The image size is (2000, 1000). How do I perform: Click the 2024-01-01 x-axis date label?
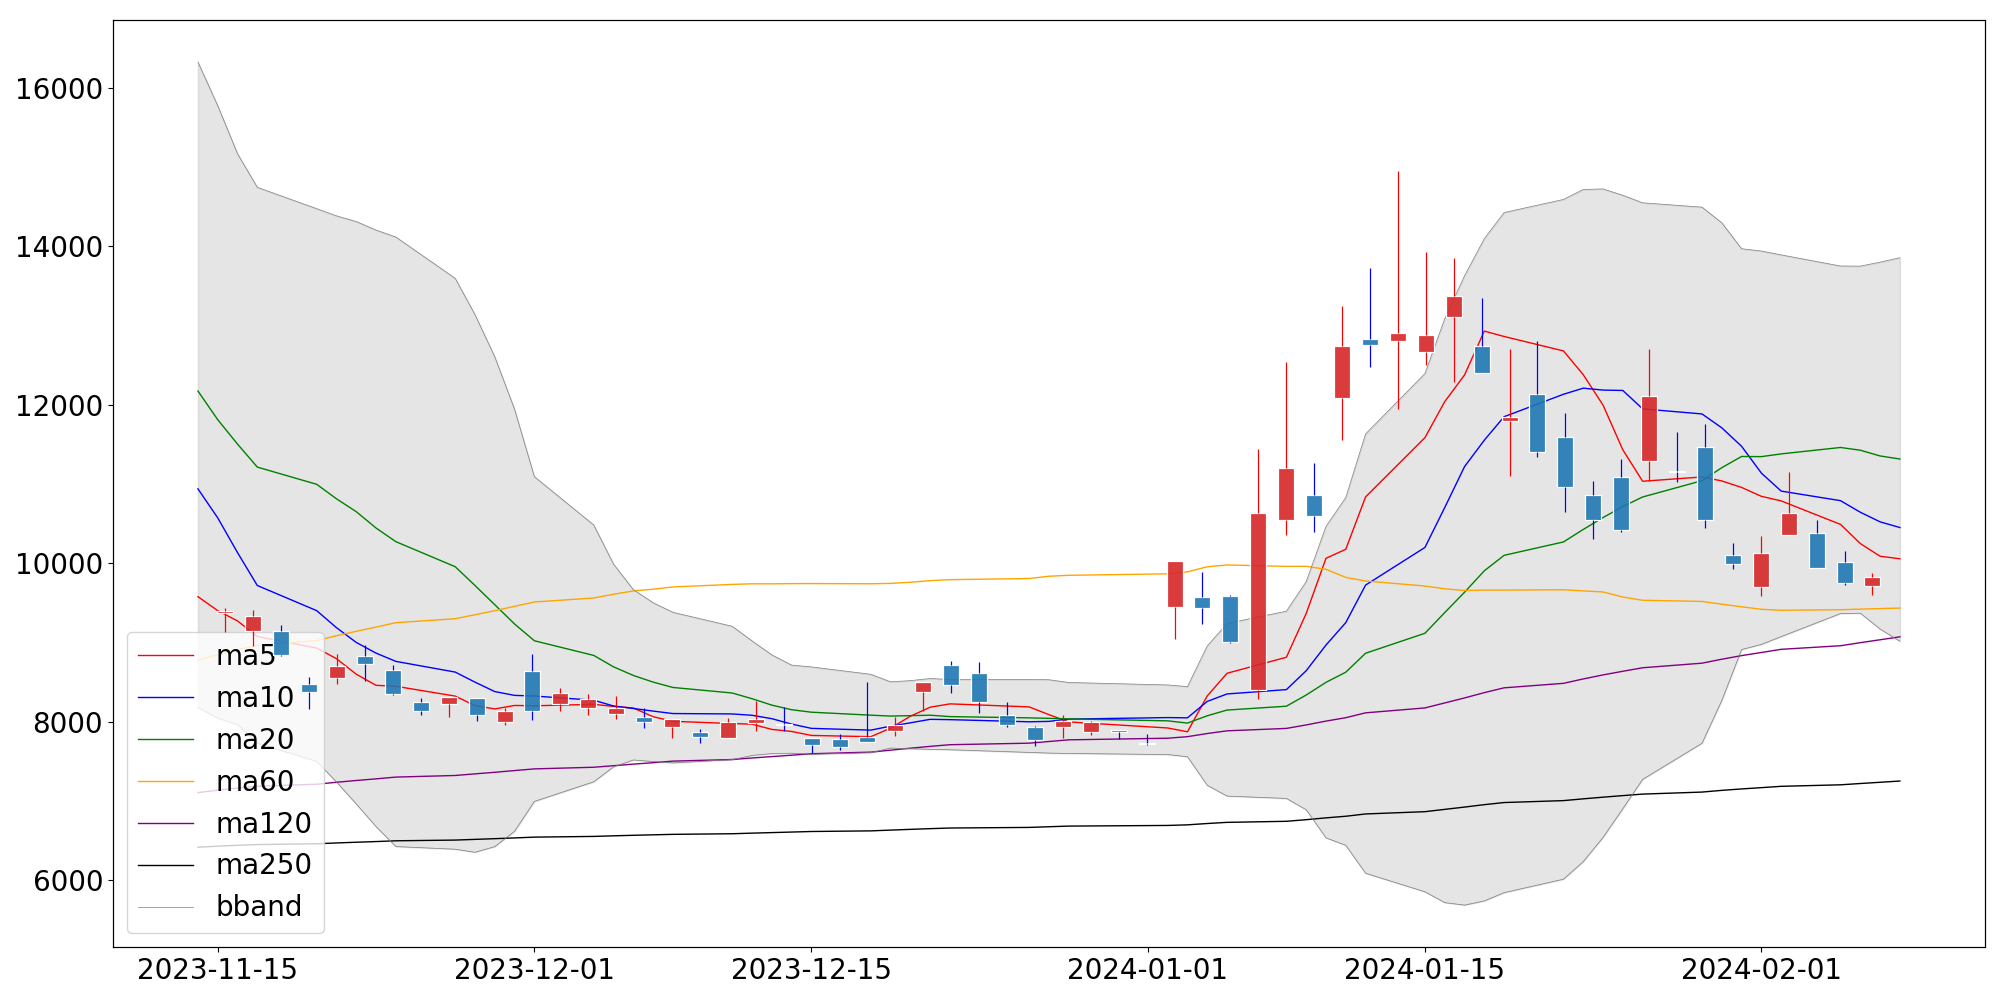click(x=1147, y=970)
